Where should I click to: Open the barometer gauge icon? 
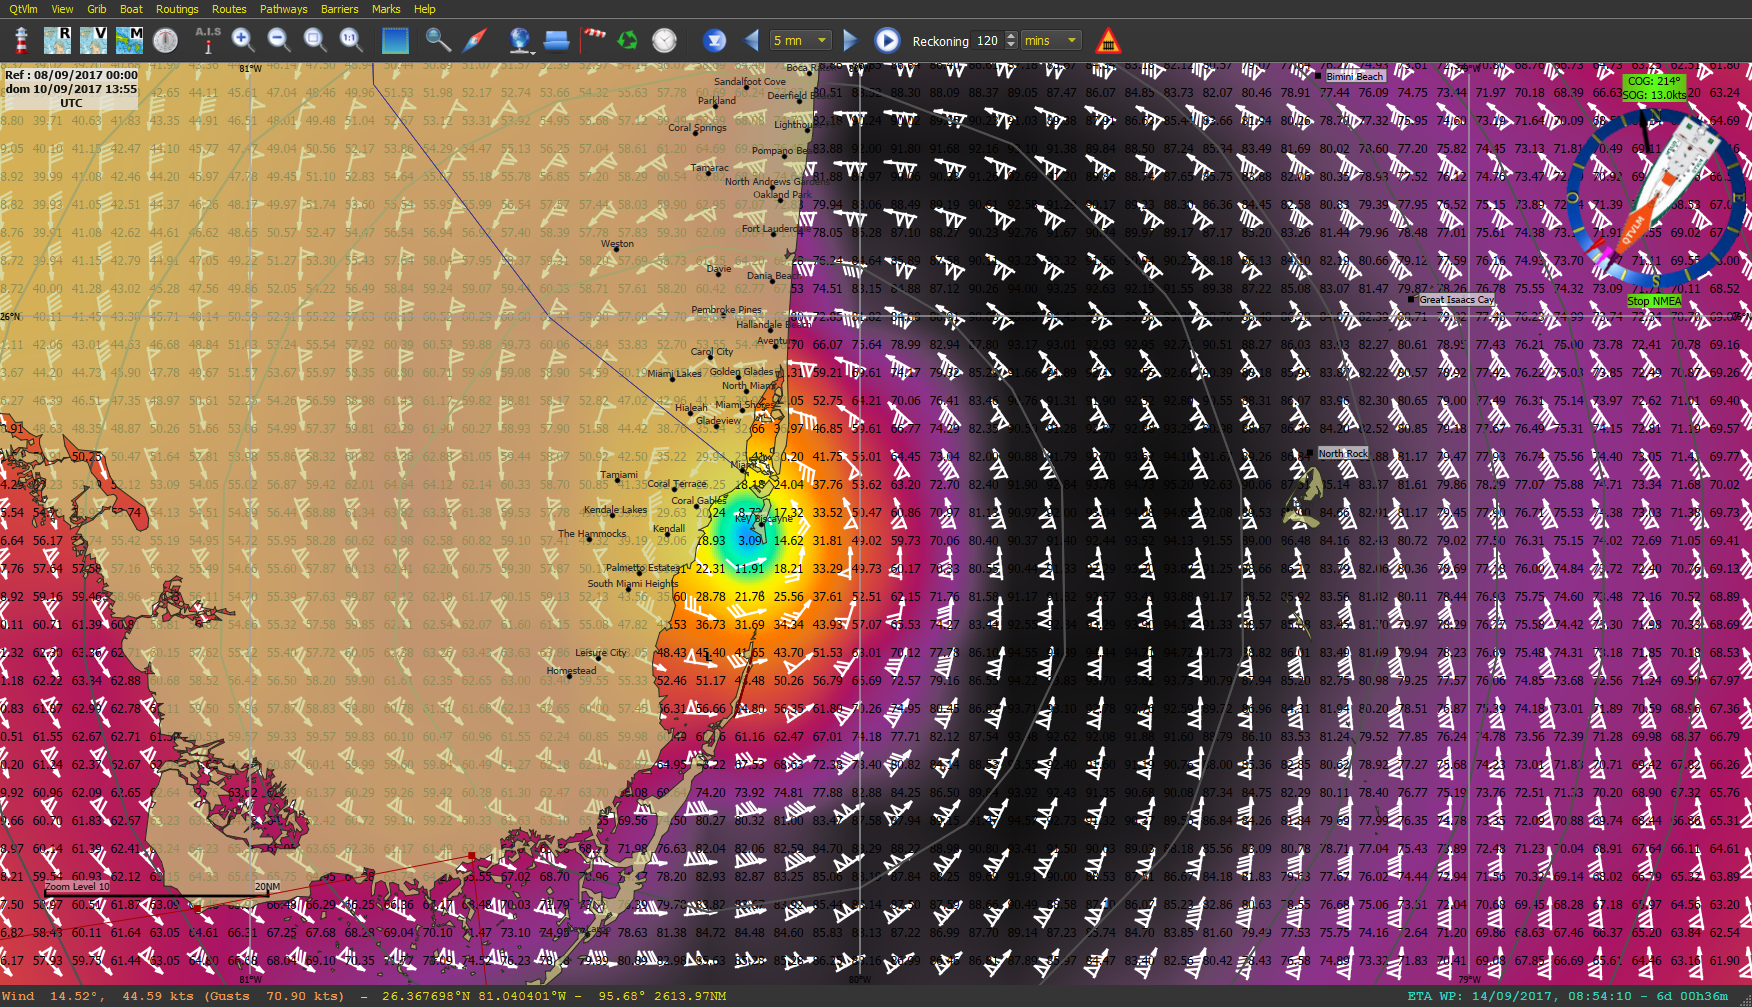click(165, 40)
